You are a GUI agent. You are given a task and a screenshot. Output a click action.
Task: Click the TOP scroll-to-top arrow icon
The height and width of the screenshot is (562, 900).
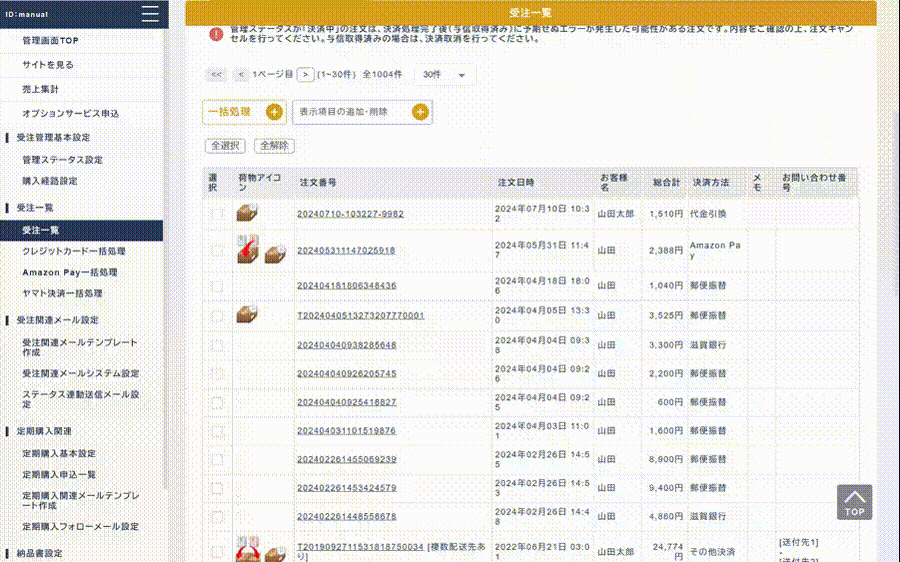pyautogui.click(x=854, y=501)
